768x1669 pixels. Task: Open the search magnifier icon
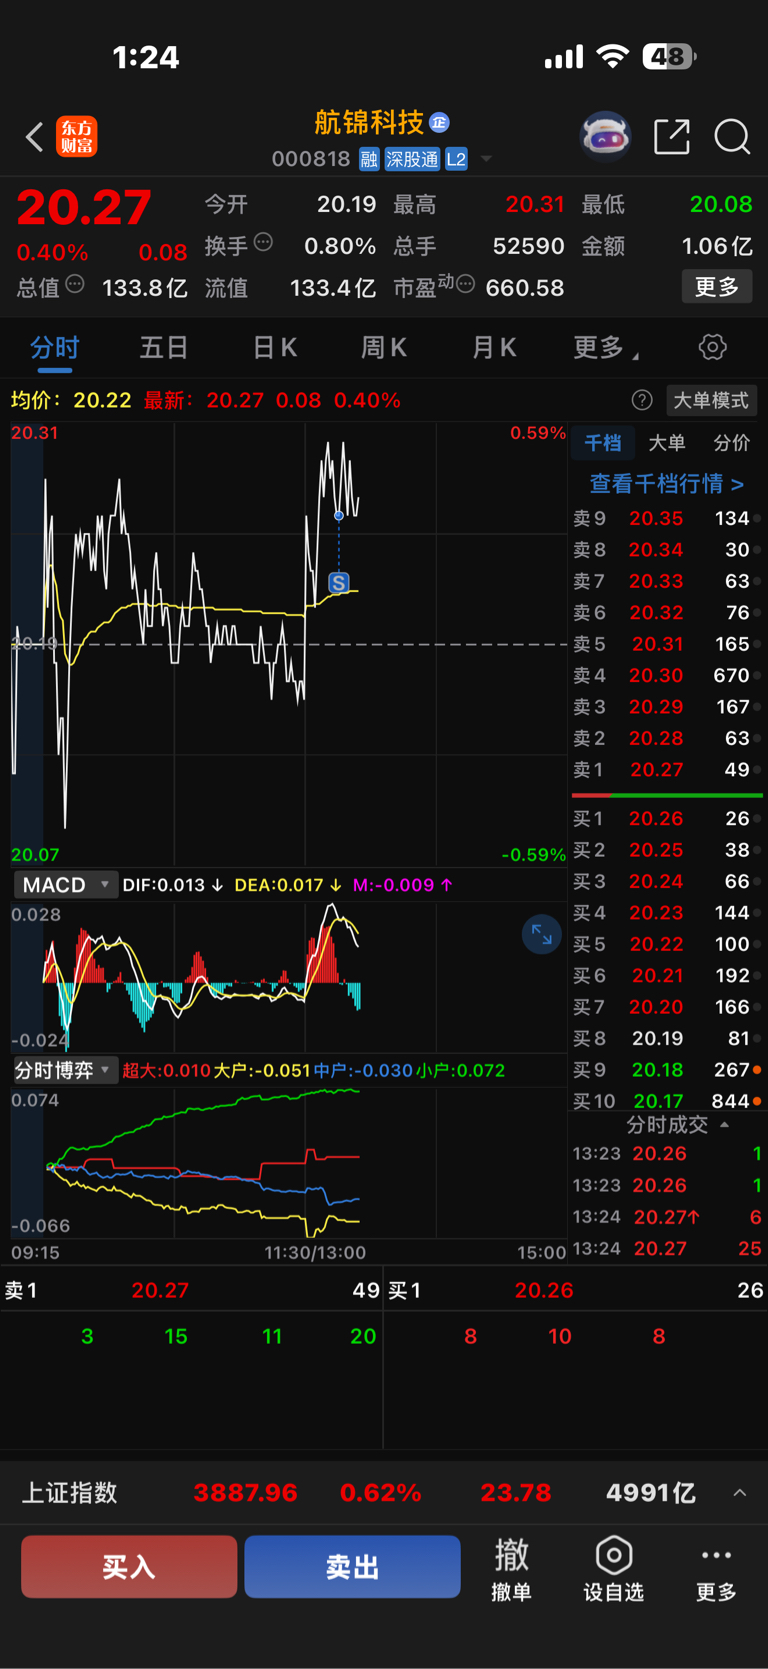pyautogui.click(x=732, y=136)
